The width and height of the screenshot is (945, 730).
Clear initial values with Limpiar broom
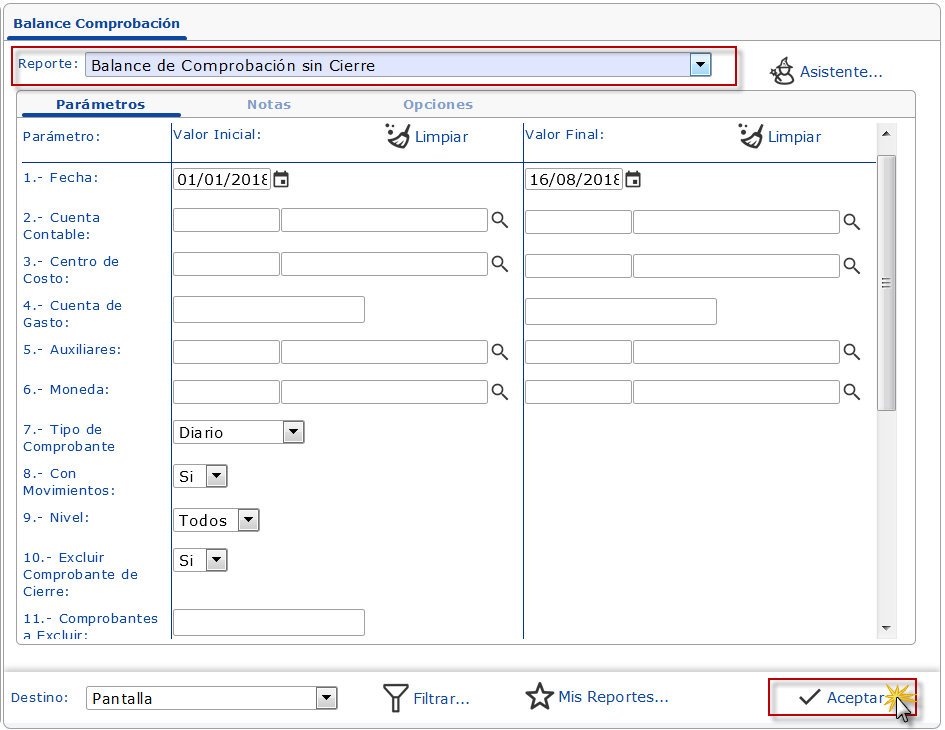pyautogui.click(x=427, y=137)
